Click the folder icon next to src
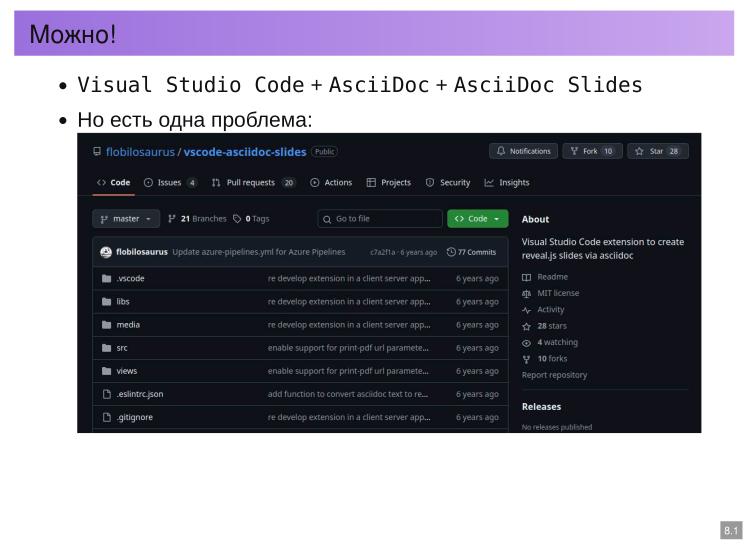749x546 pixels. point(107,348)
